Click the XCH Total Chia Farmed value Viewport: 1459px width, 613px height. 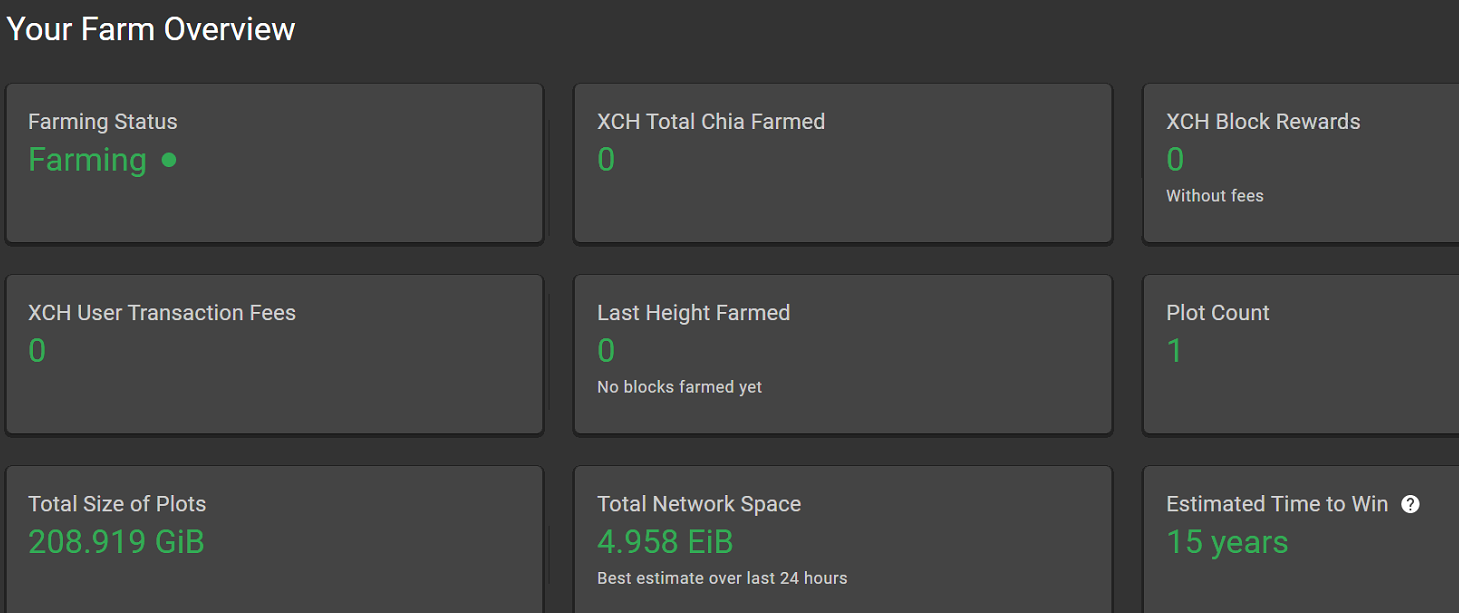[606, 160]
